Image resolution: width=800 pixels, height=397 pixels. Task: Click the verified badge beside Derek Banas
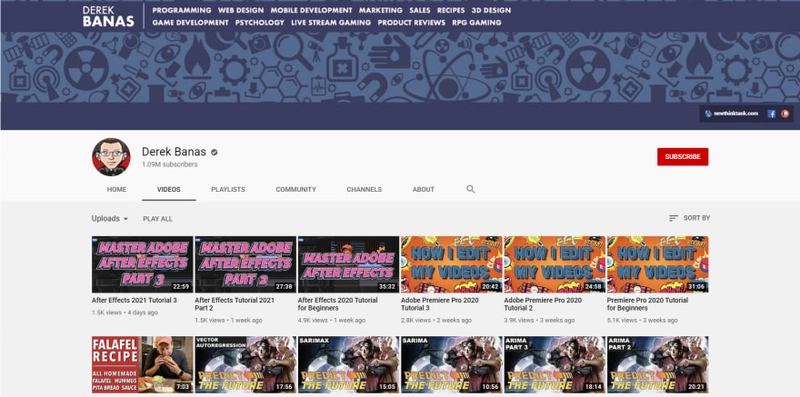214,152
